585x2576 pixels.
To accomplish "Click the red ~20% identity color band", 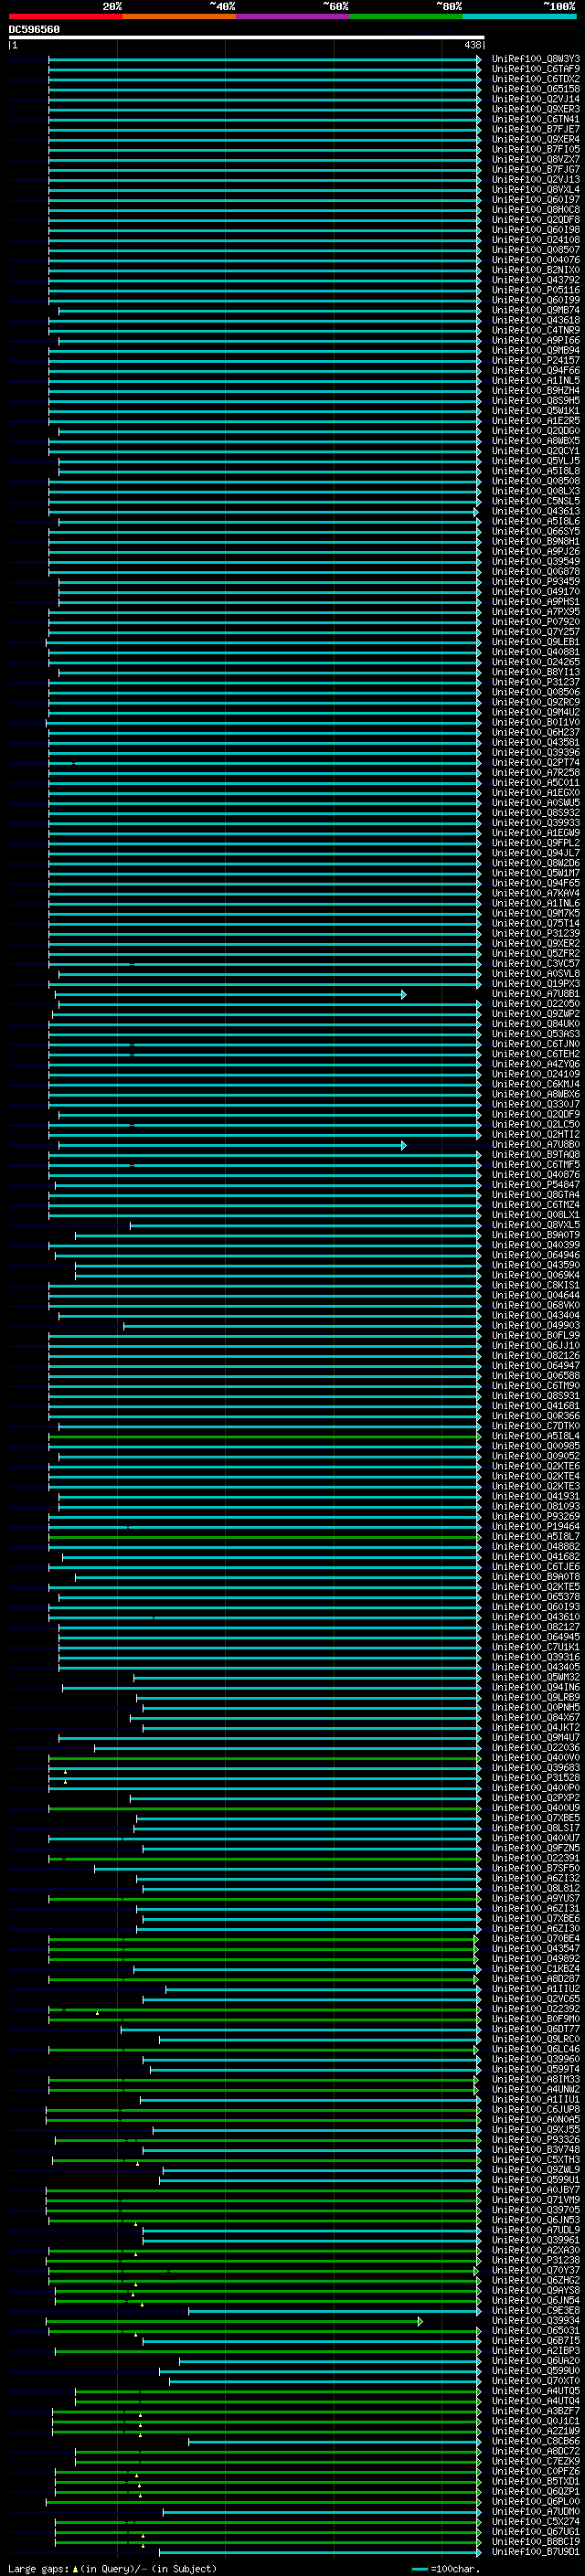I will (65, 16).
